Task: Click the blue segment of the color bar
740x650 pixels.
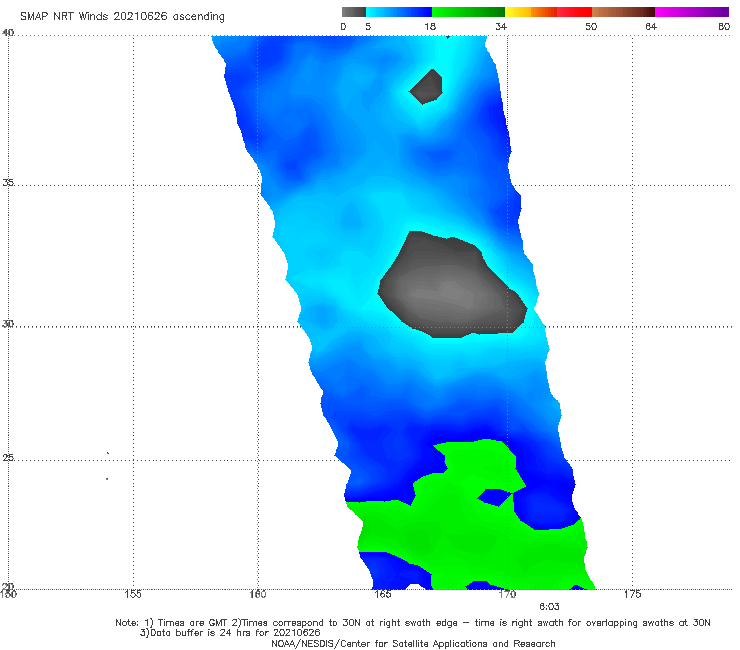Action: (x=399, y=12)
